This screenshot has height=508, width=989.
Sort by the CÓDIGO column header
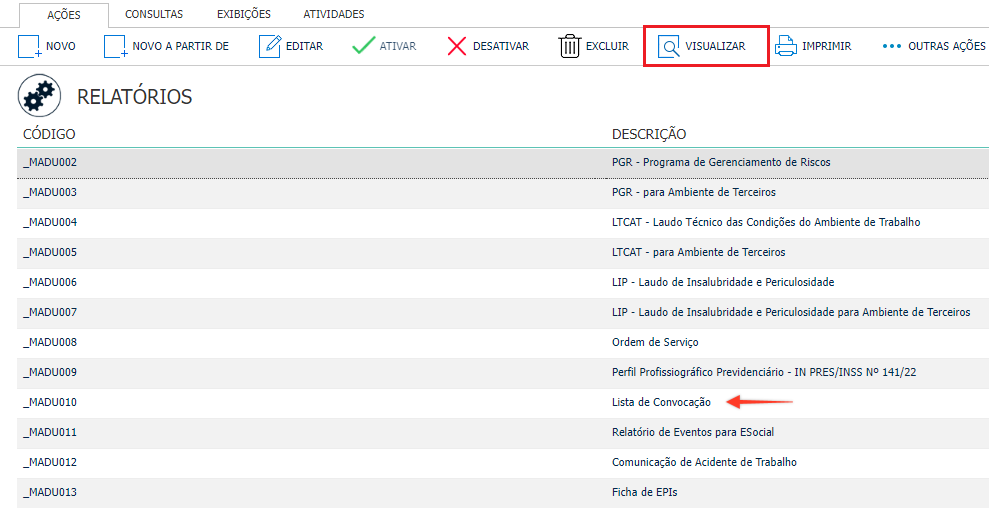pyautogui.click(x=49, y=134)
